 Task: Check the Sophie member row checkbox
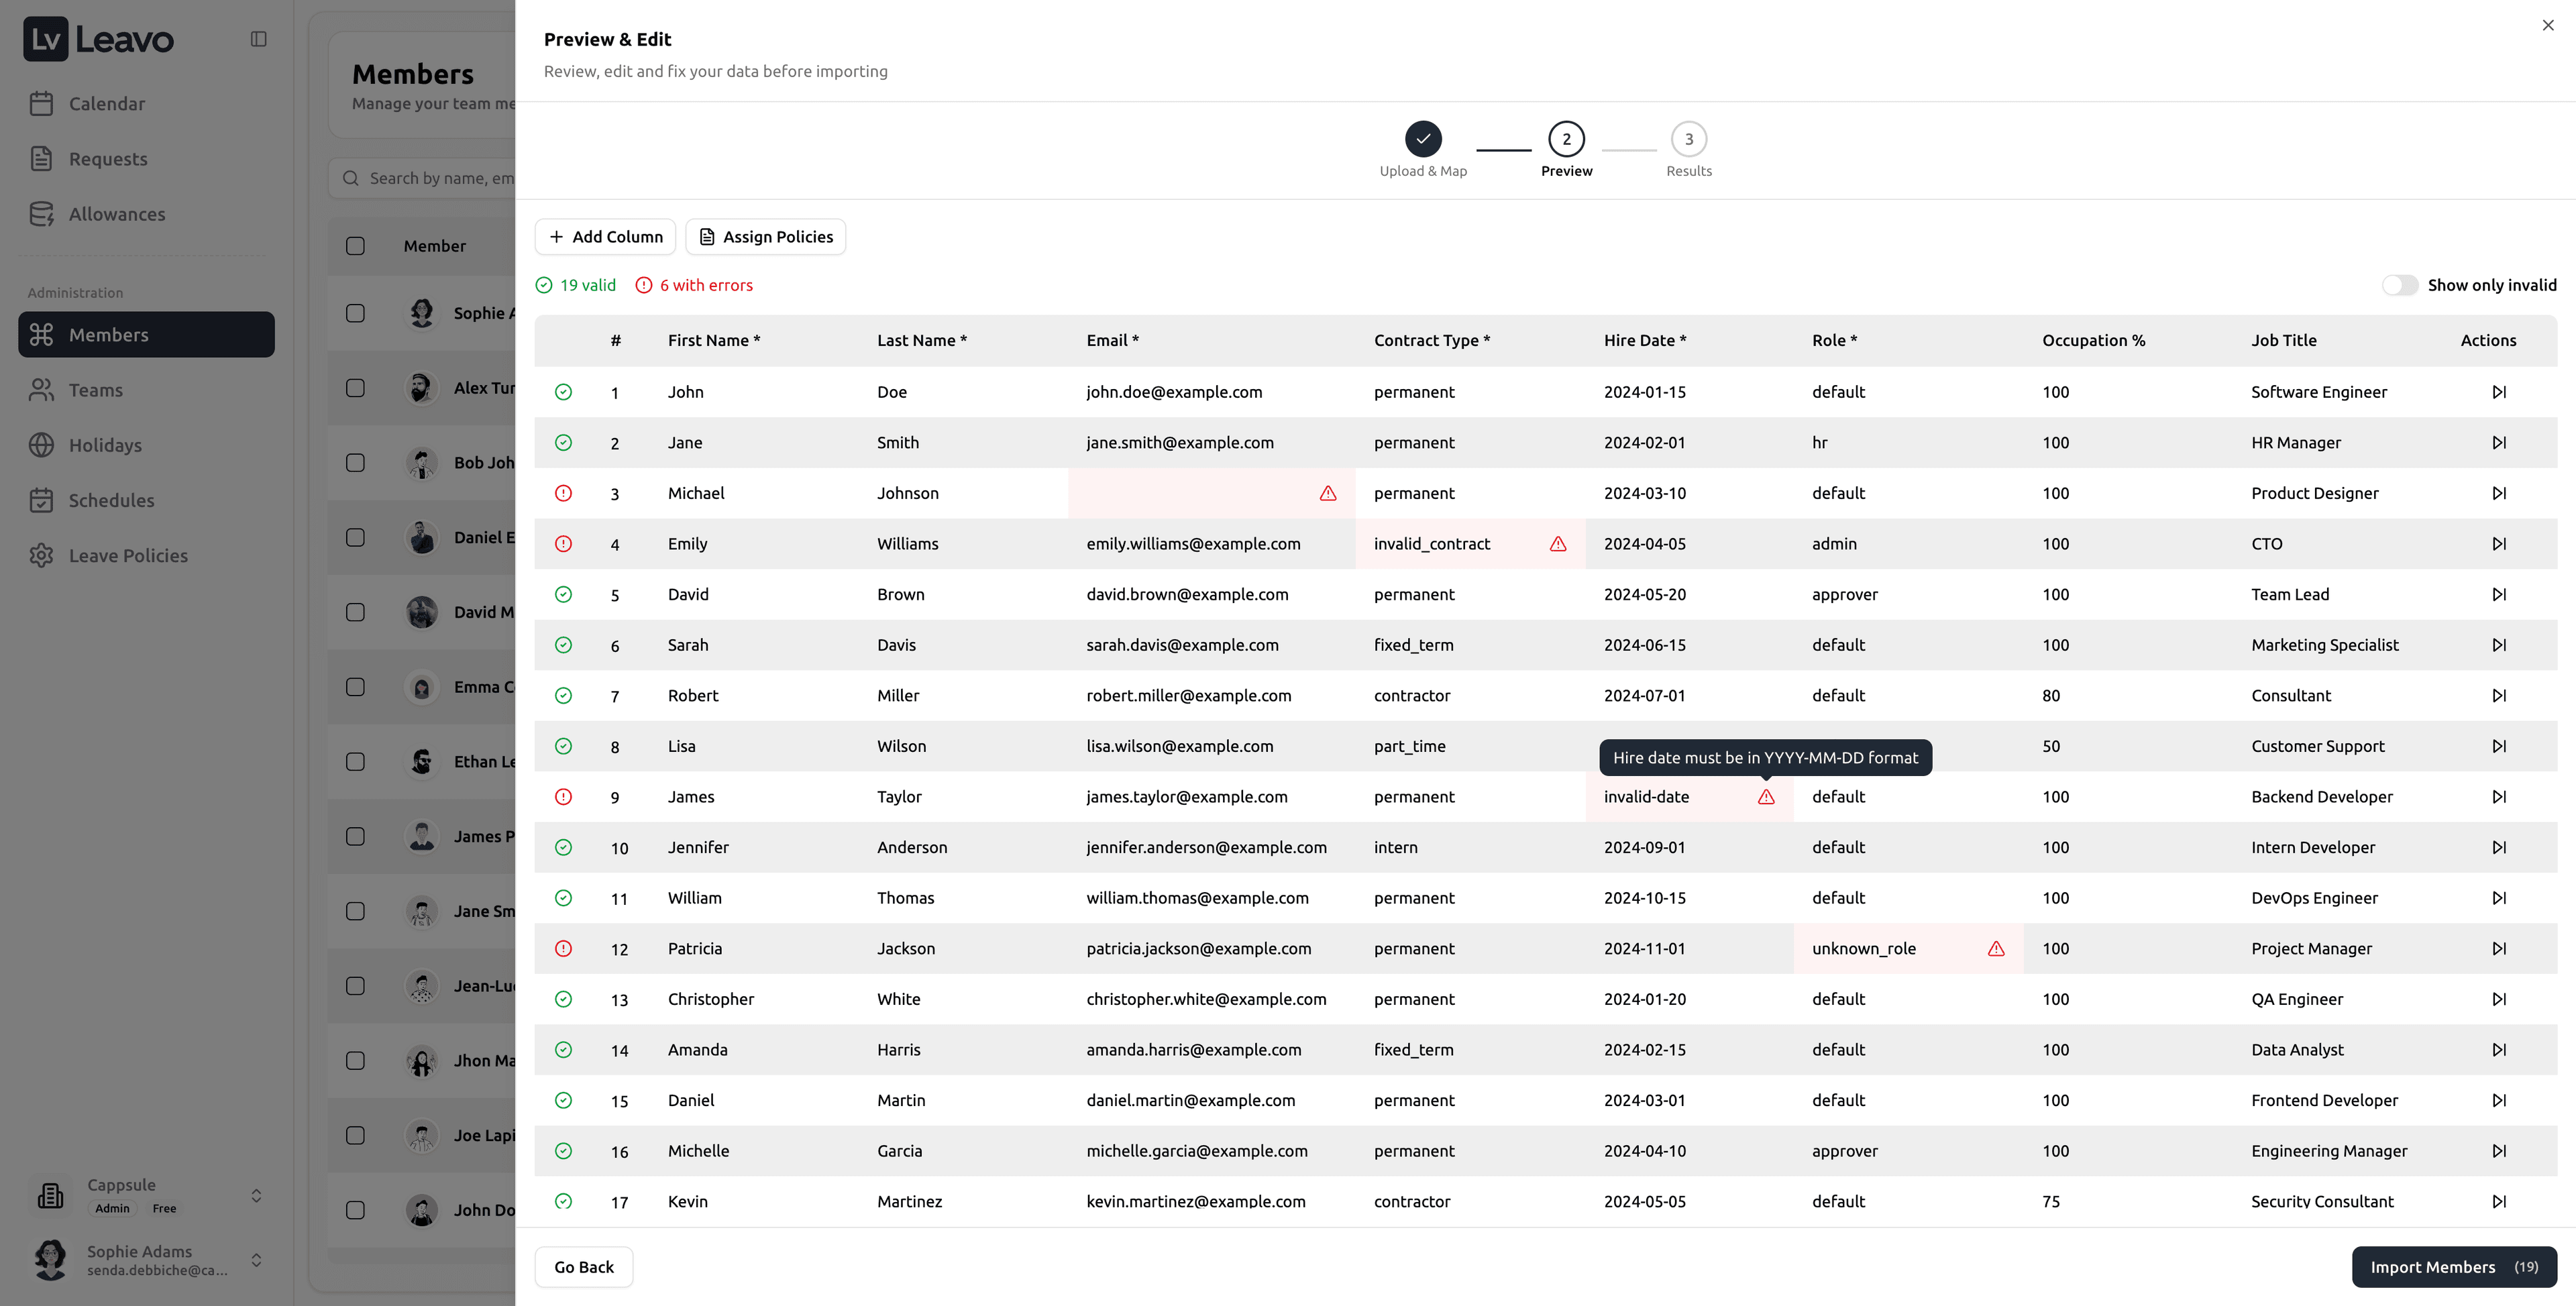coord(355,313)
